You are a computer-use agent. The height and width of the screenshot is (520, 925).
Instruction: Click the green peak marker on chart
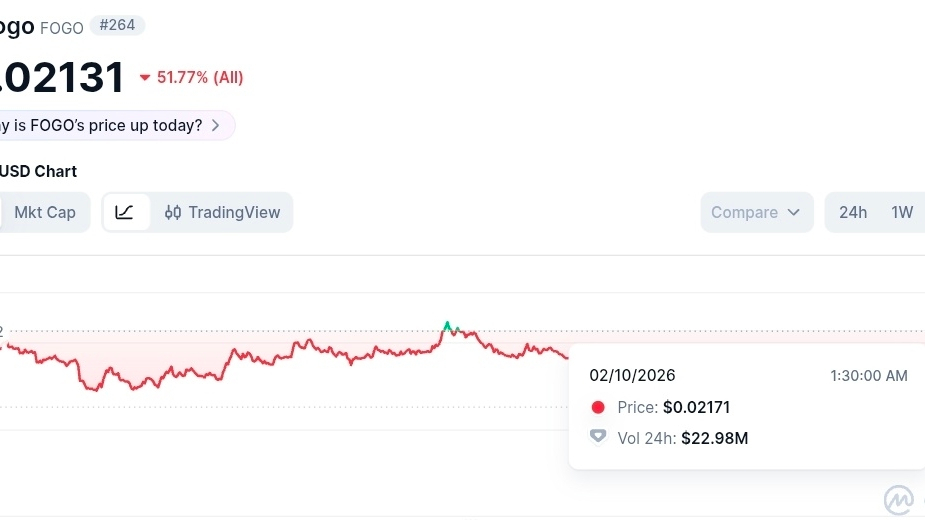click(447, 325)
